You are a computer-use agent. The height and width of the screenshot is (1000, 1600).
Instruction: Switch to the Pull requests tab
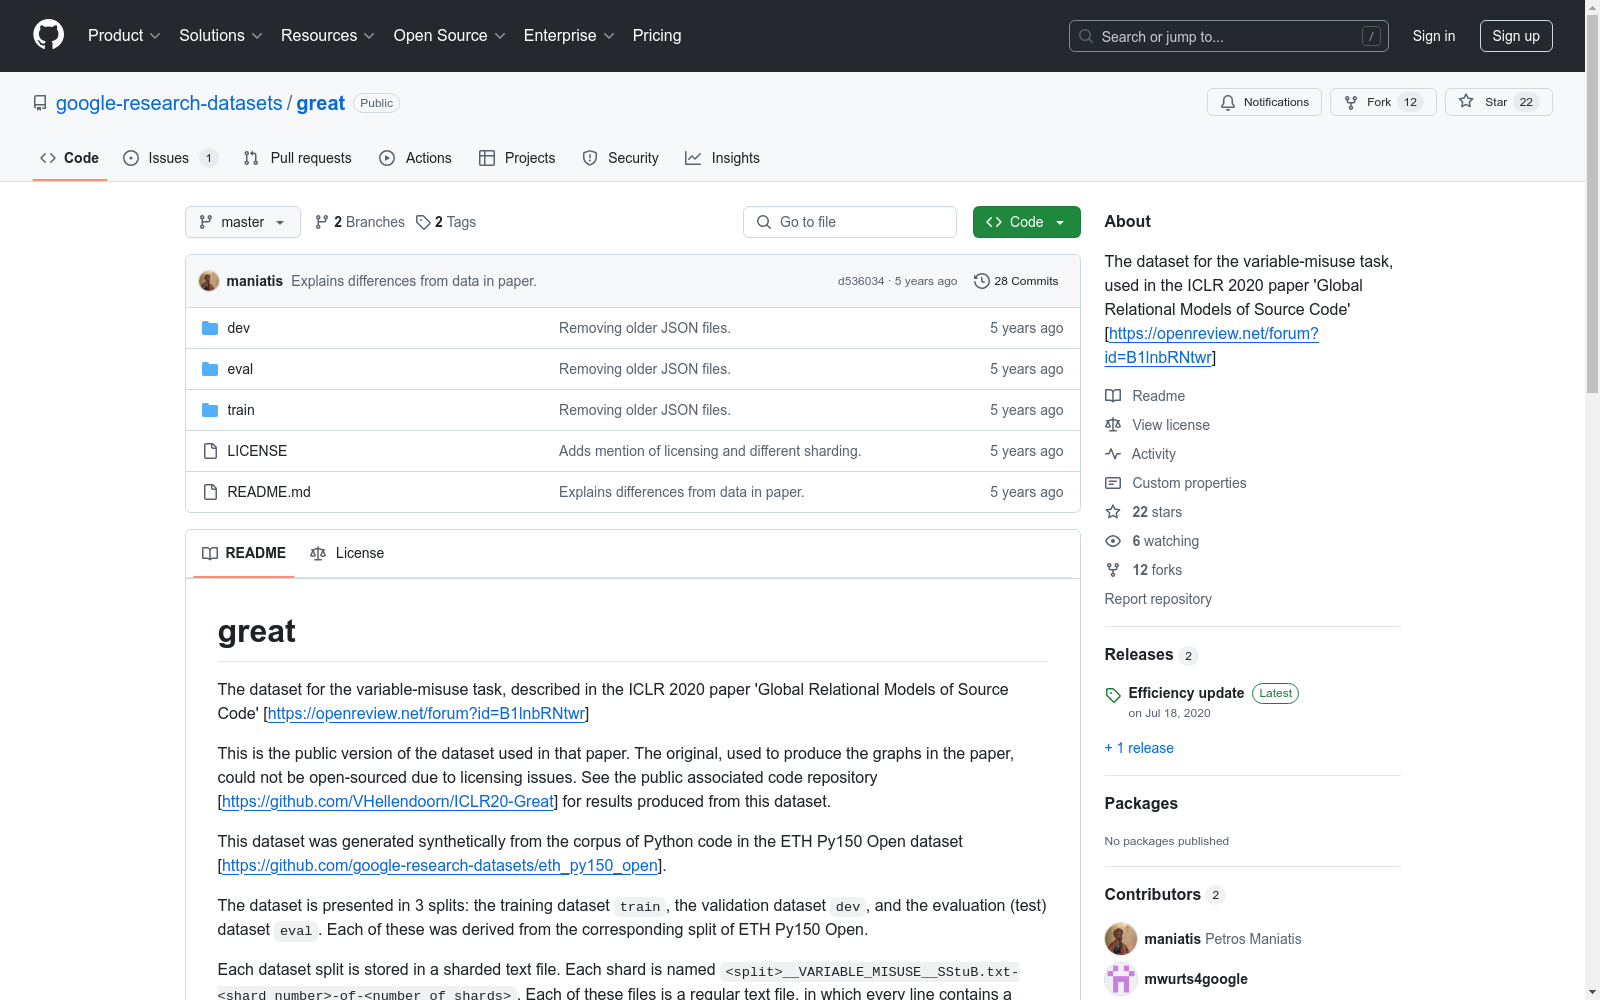click(x=298, y=158)
